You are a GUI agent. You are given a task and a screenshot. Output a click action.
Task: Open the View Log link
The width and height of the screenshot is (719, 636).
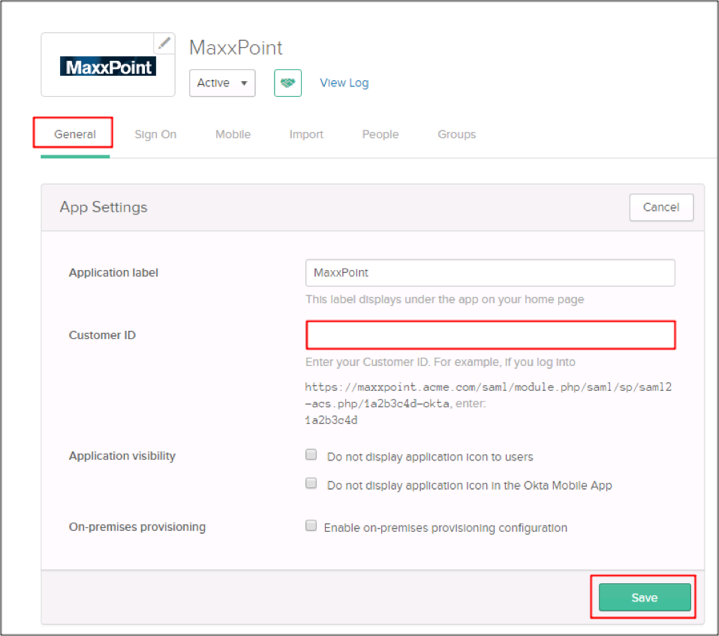pos(344,83)
